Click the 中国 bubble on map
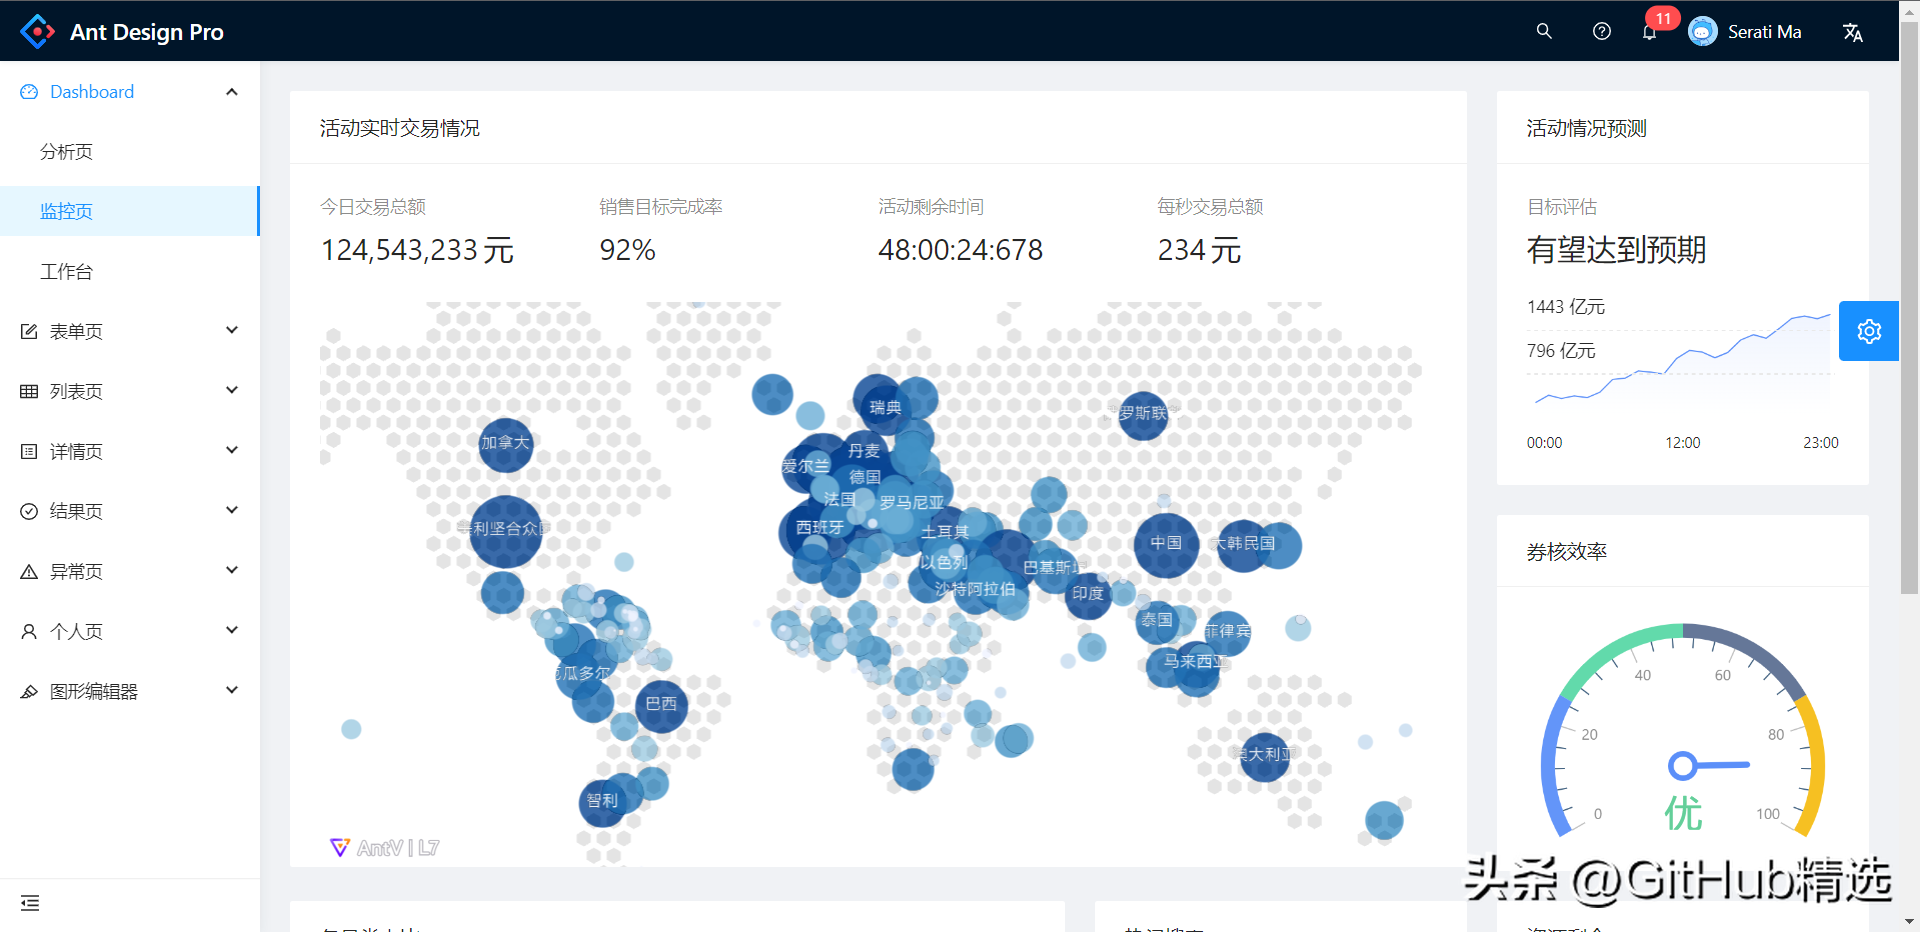The width and height of the screenshot is (1920, 932). [1166, 544]
